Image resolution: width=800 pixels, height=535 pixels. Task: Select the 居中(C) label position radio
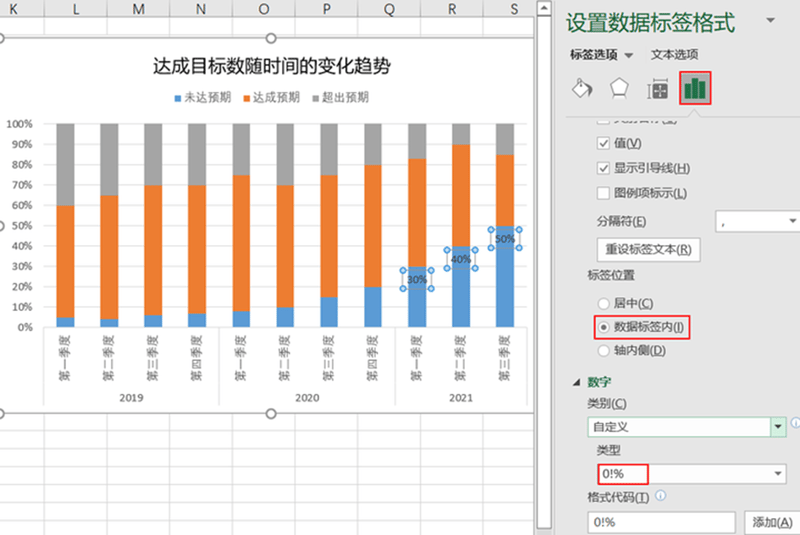coord(604,303)
